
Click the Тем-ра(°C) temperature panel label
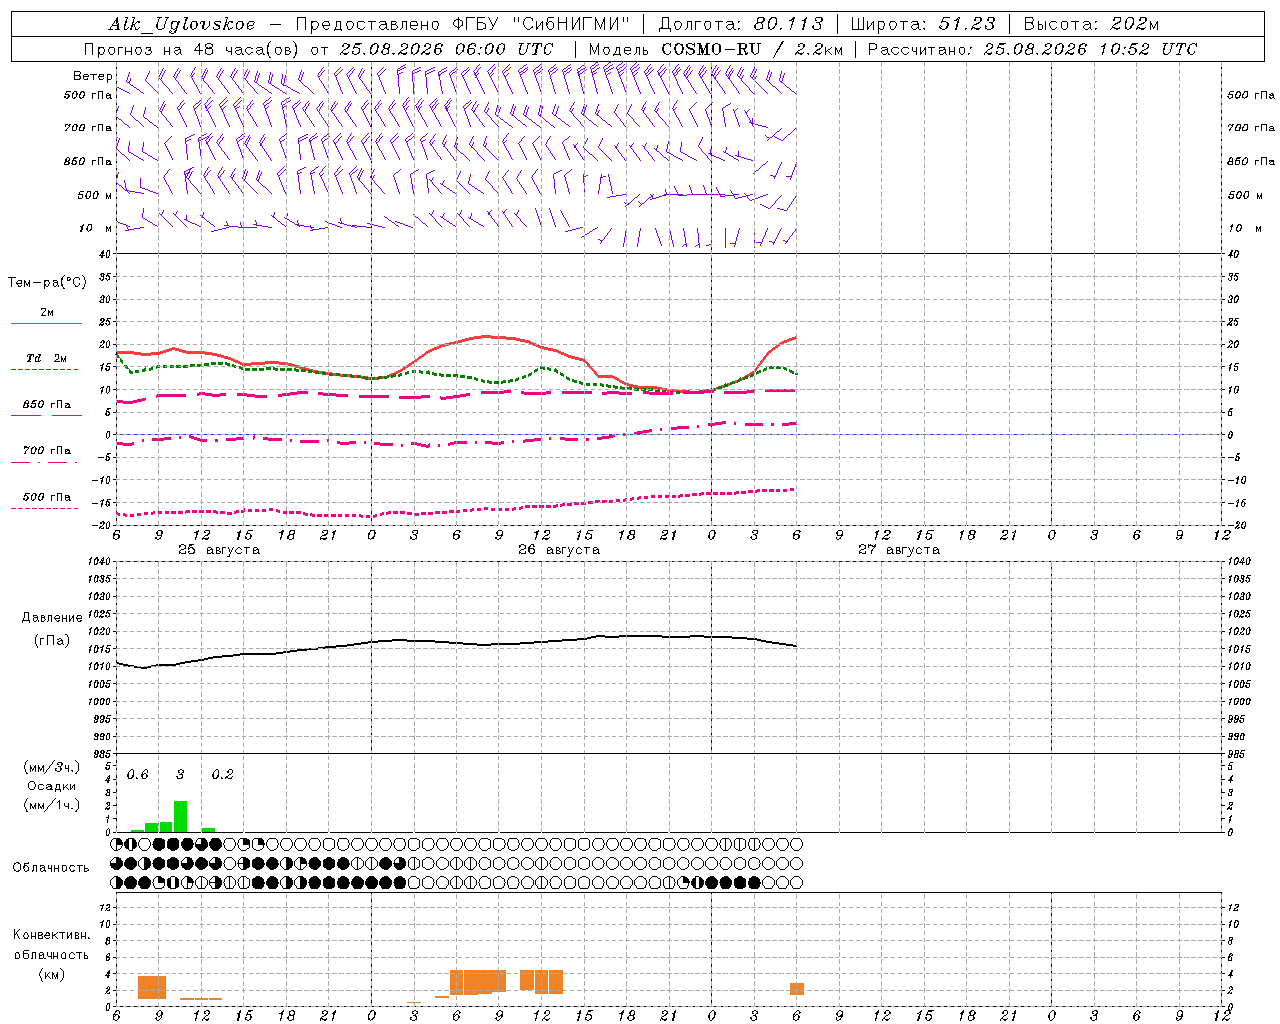pos(47,283)
